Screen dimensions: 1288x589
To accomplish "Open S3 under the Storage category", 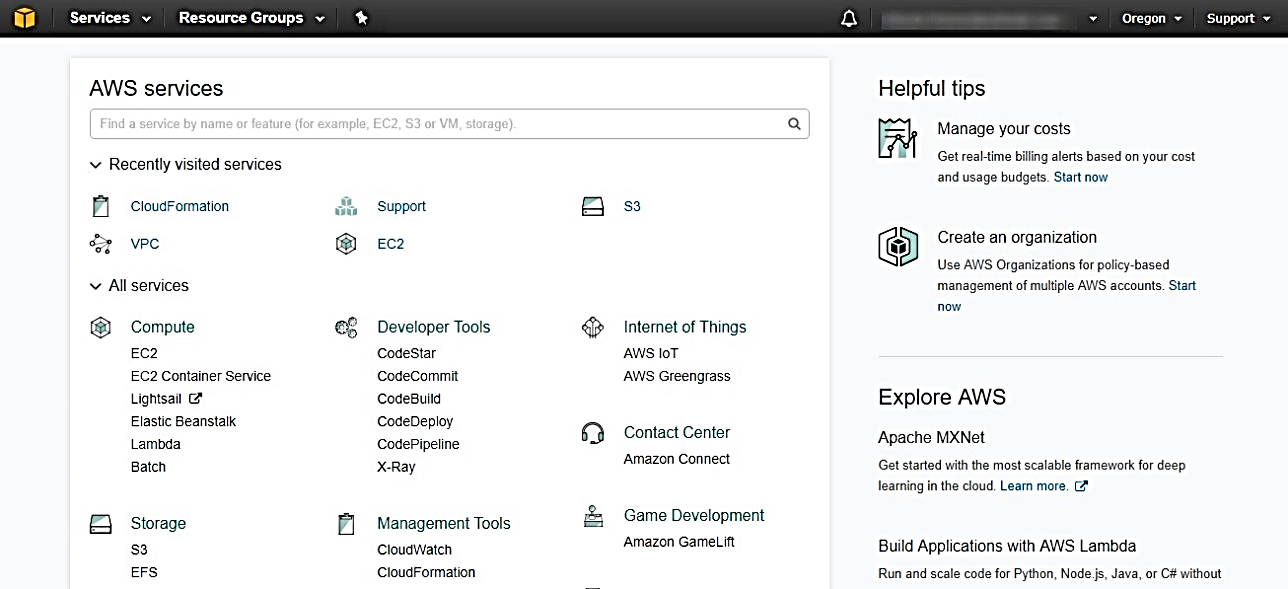I will pyautogui.click(x=139, y=550).
